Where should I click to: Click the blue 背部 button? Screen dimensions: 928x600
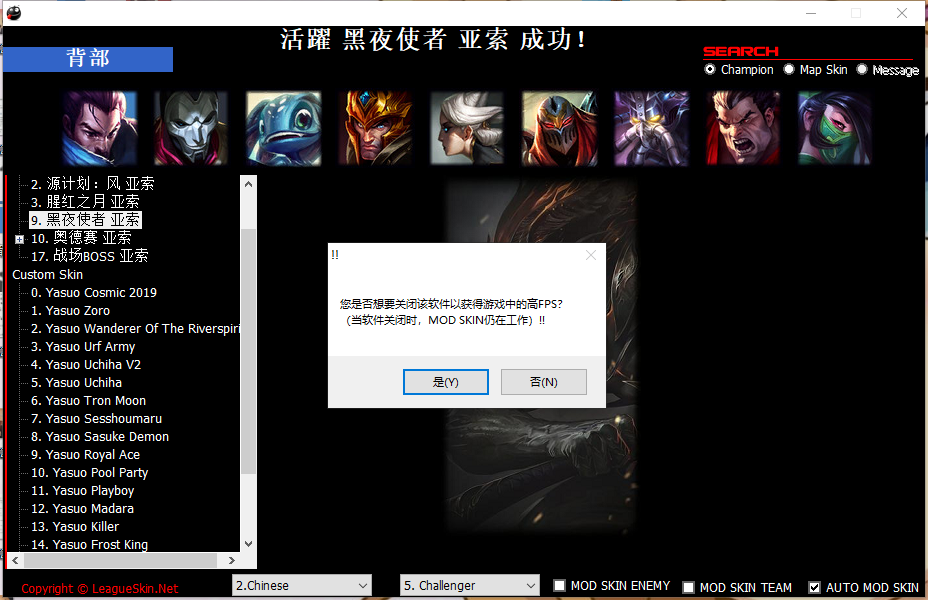click(x=88, y=59)
